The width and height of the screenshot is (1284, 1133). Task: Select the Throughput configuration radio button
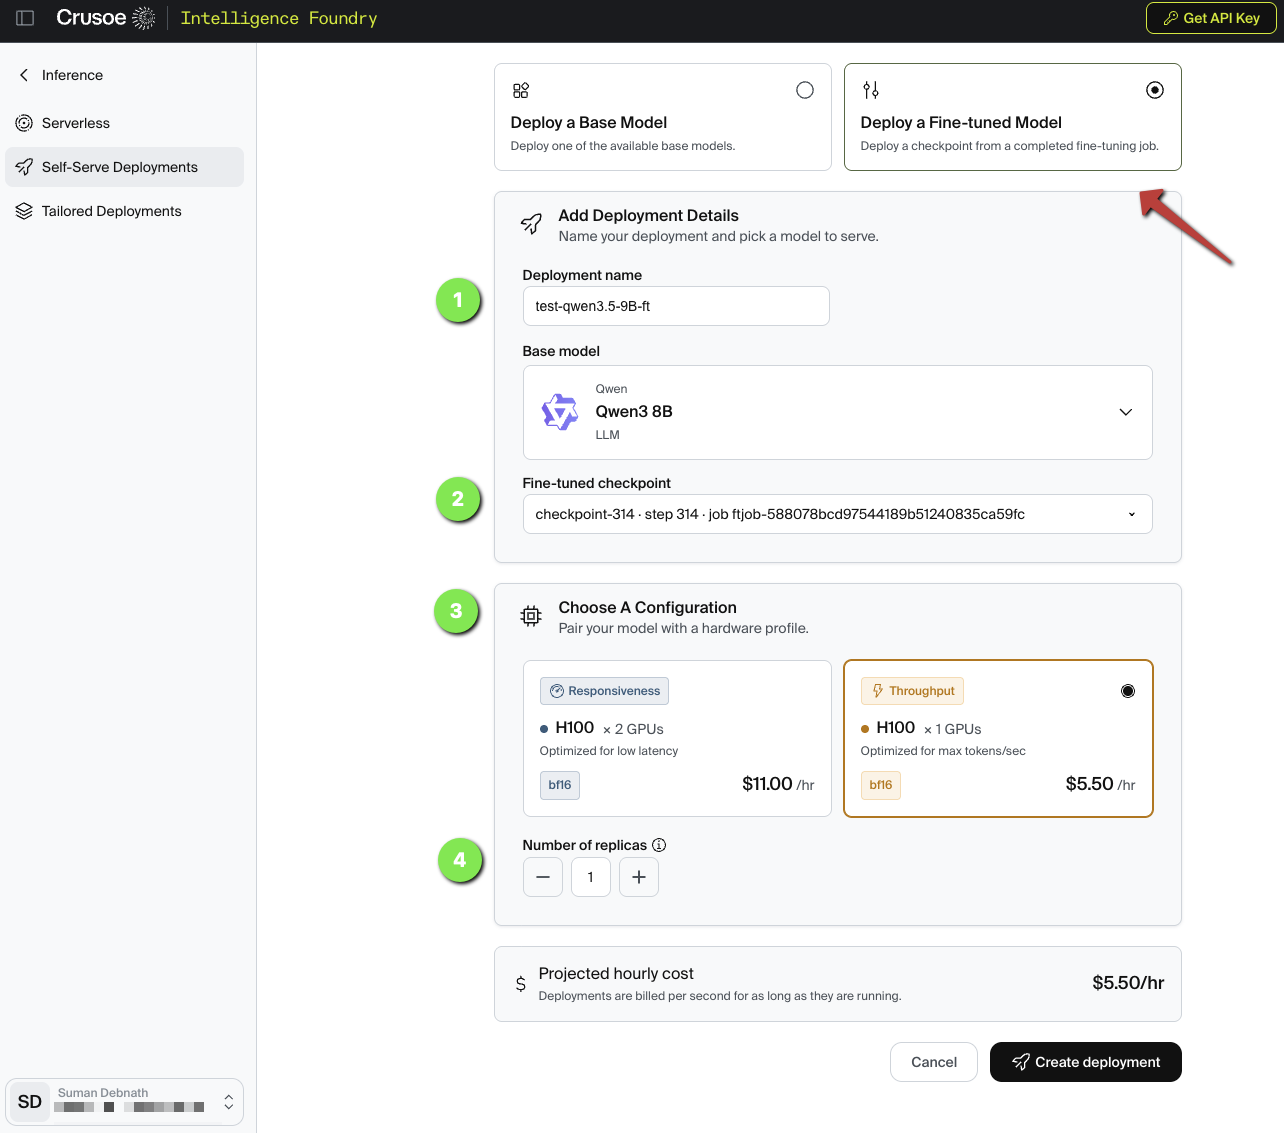(1128, 691)
